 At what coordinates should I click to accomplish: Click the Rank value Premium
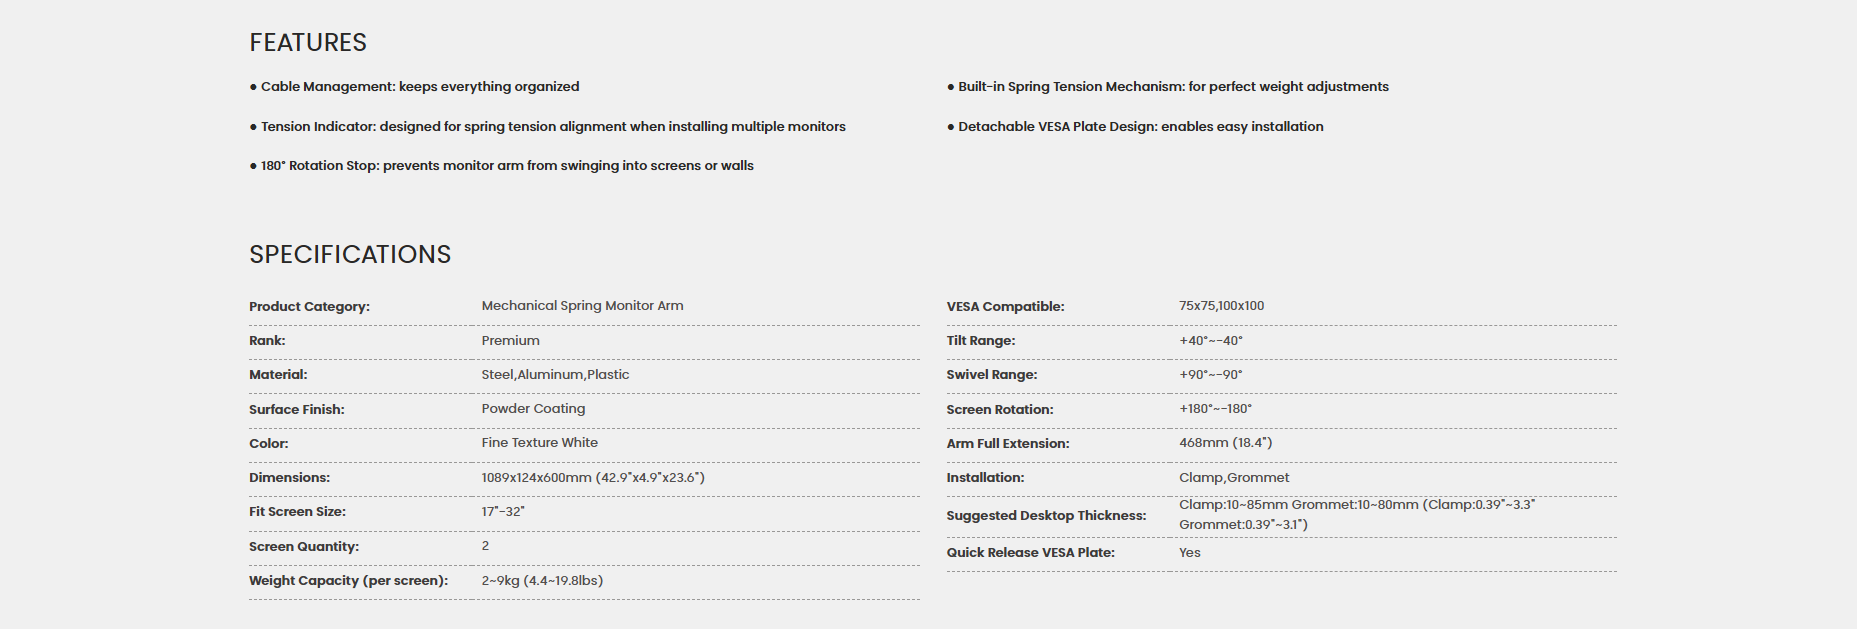click(x=510, y=341)
